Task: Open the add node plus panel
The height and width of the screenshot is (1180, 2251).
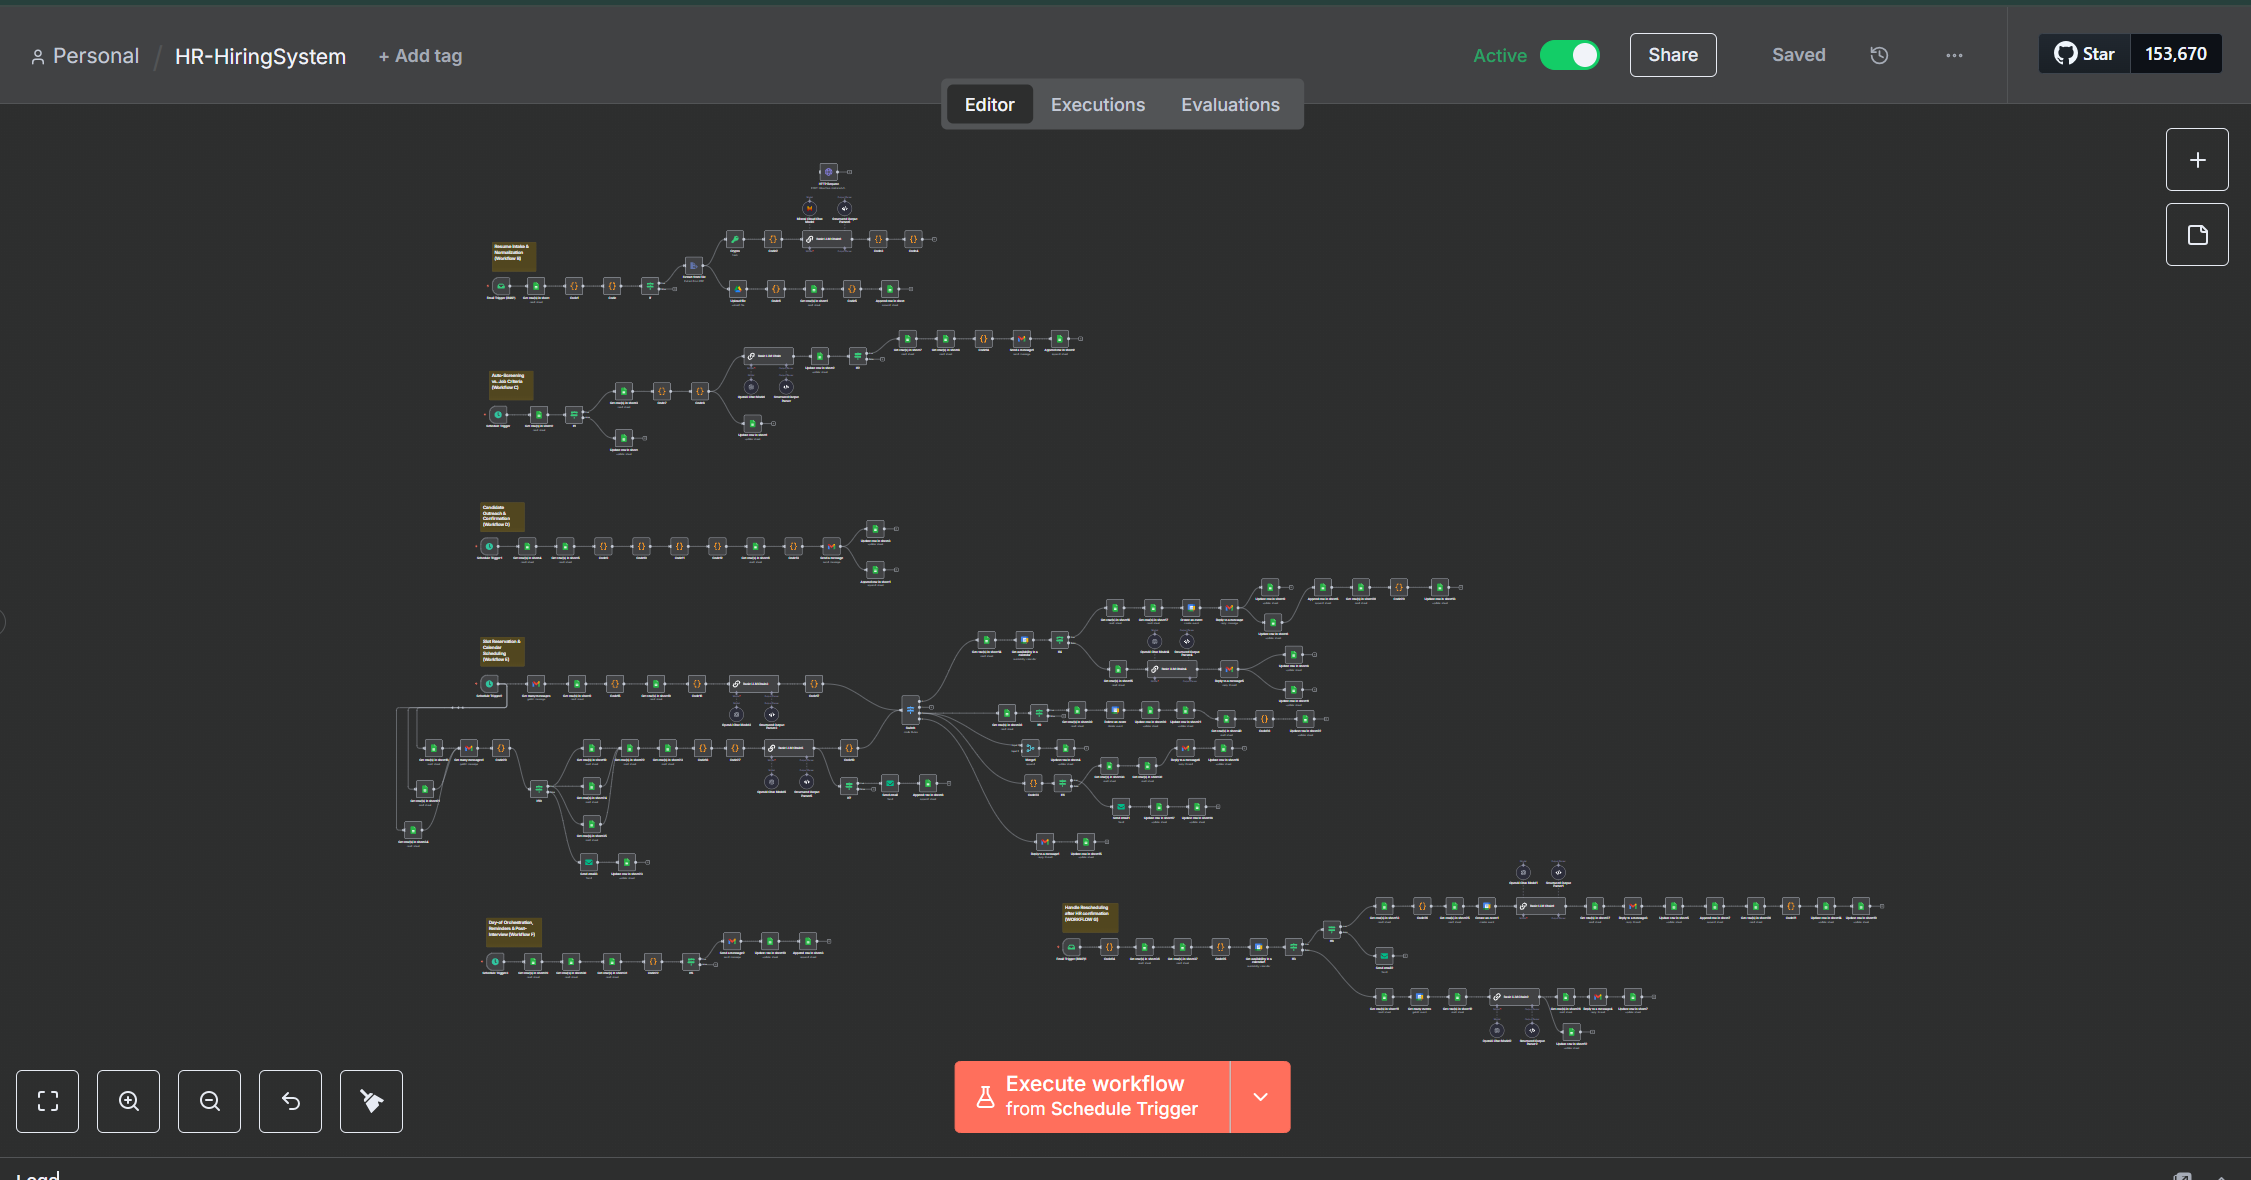Action: click(x=2196, y=160)
